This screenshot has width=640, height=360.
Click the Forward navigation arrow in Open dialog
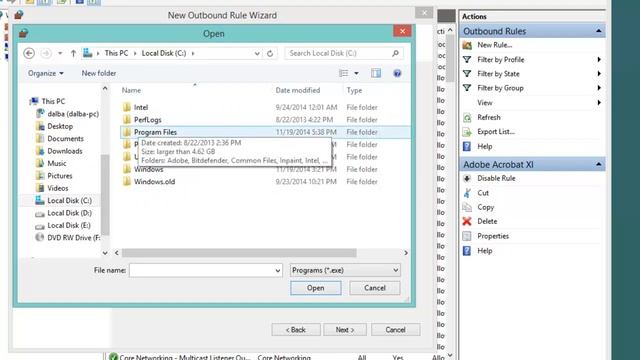tap(46, 53)
